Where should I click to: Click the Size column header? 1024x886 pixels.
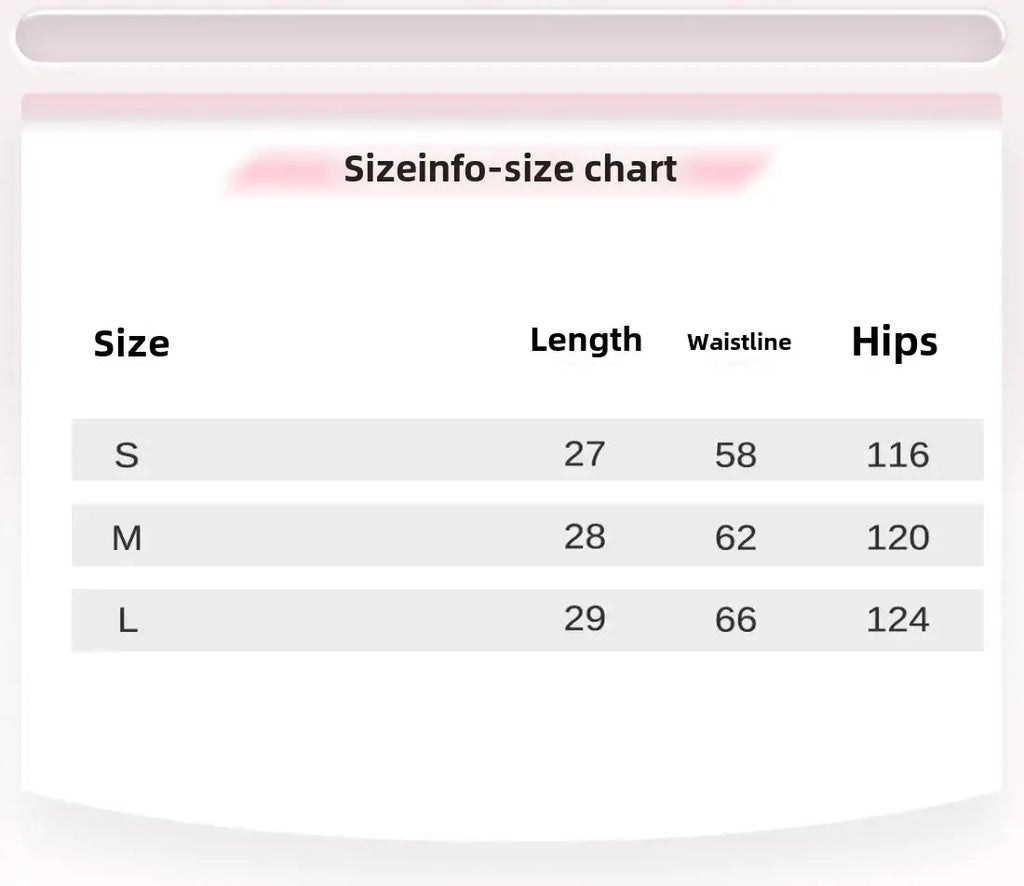[131, 344]
